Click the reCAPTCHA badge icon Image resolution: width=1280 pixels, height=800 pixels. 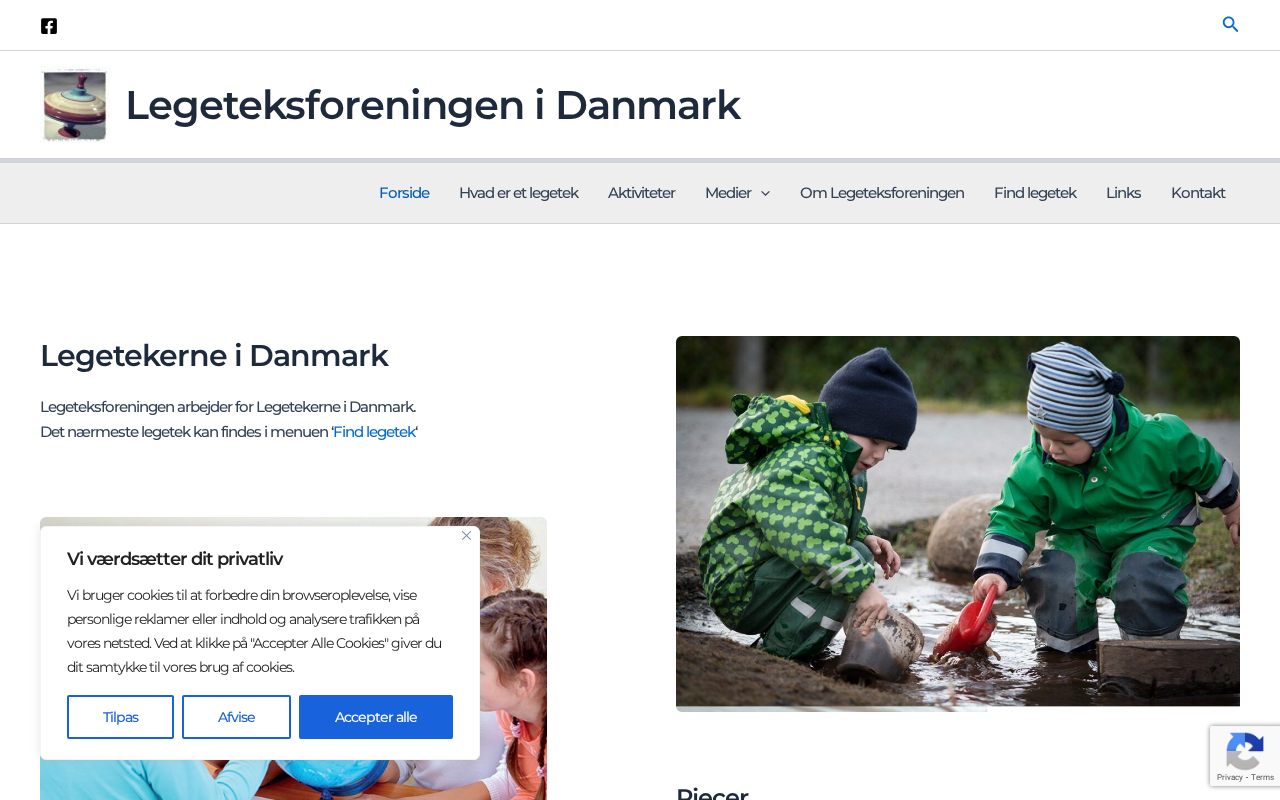[1244, 751]
